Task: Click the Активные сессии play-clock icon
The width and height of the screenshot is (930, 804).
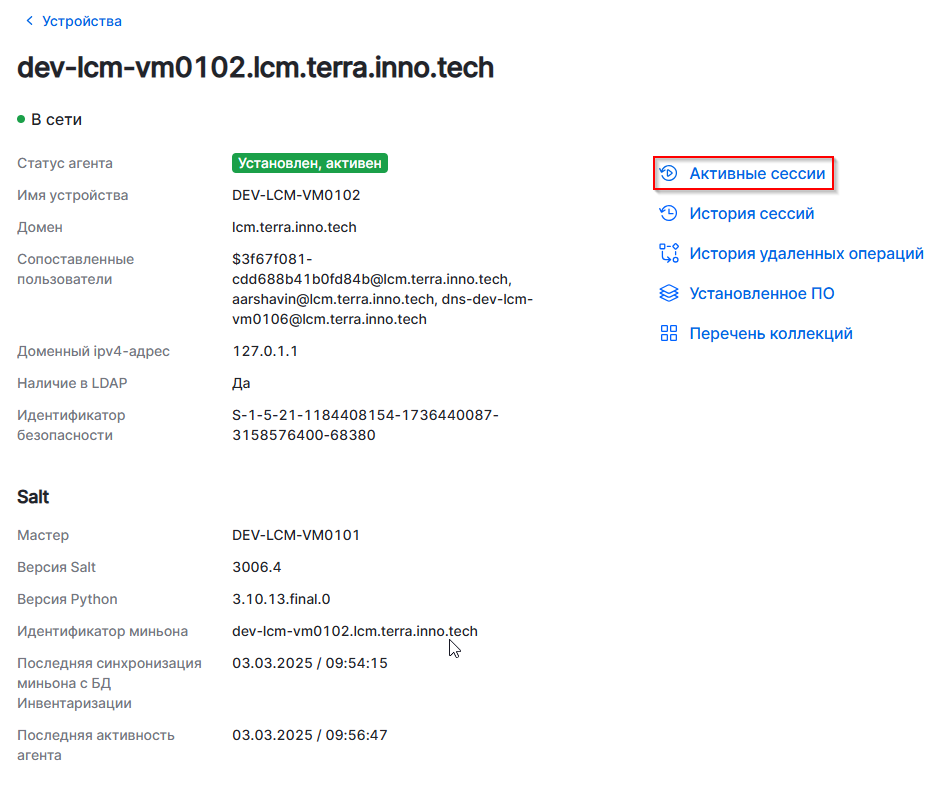Action: click(x=669, y=174)
